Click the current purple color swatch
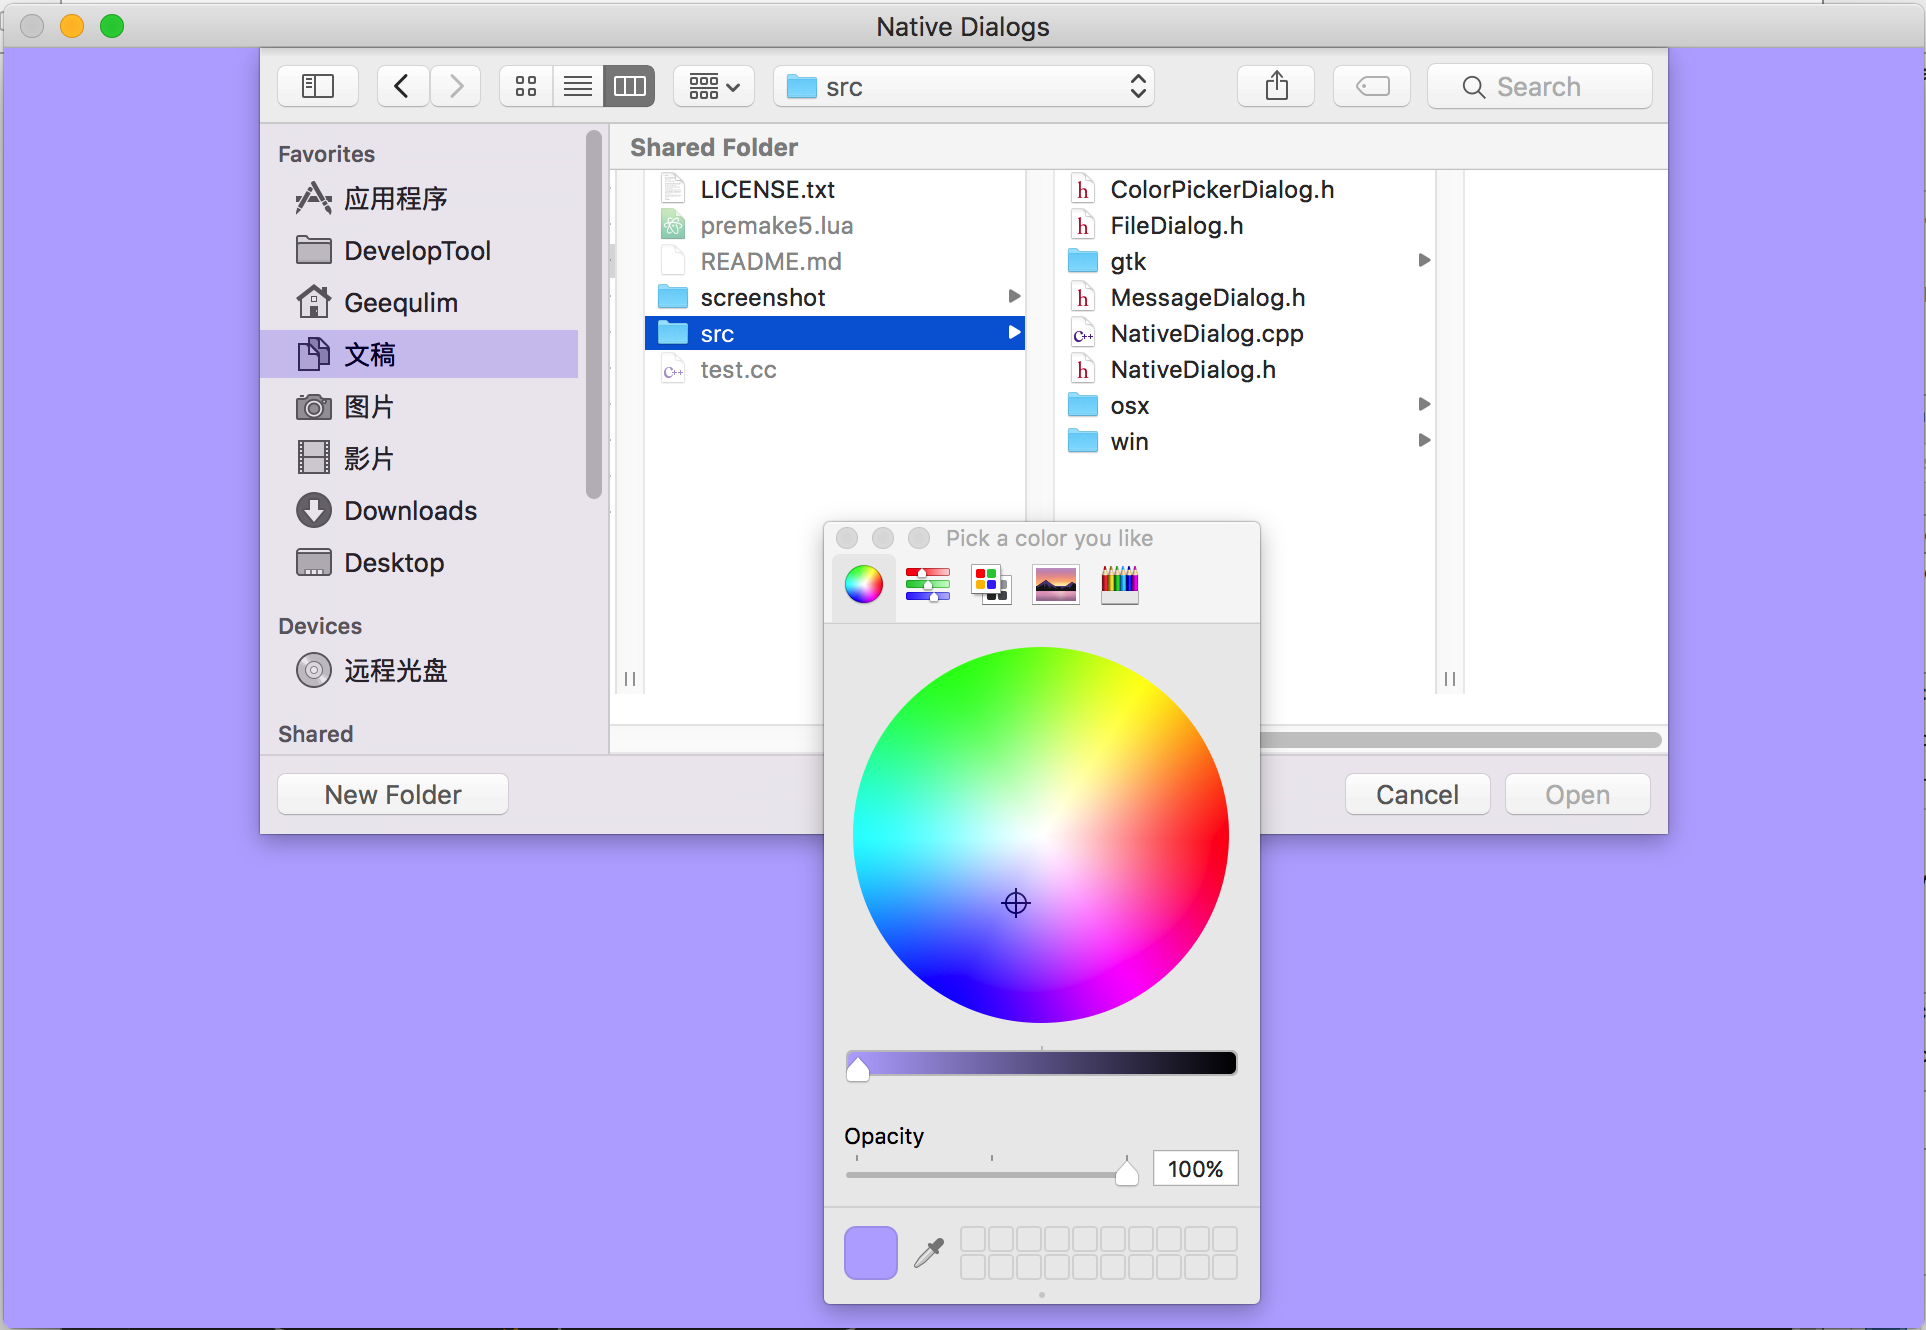The width and height of the screenshot is (1926, 1330). point(871,1252)
